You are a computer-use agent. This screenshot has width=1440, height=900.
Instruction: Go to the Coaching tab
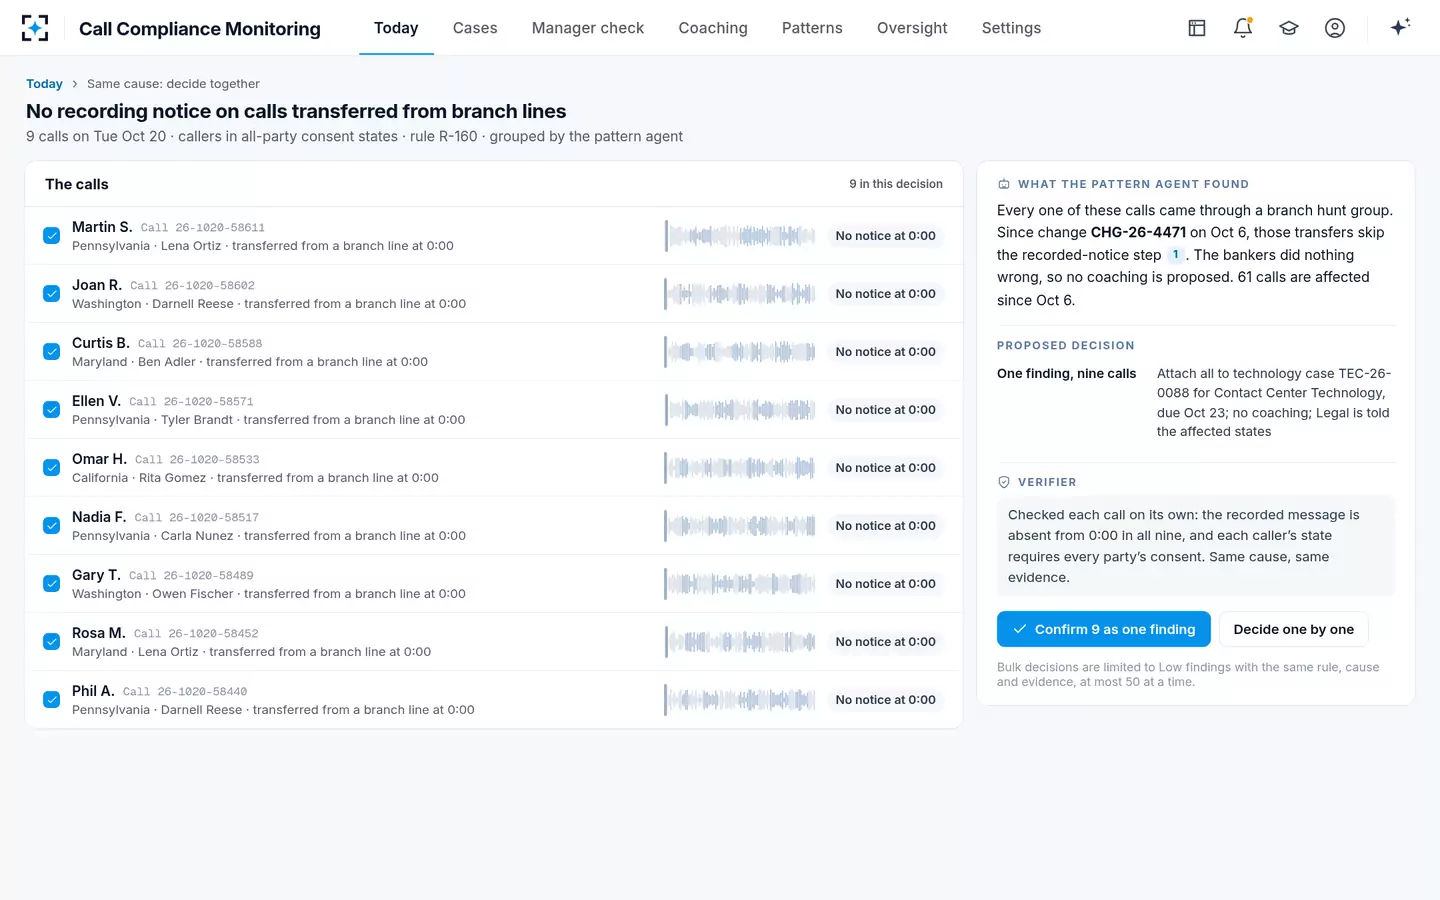tap(713, 28)
